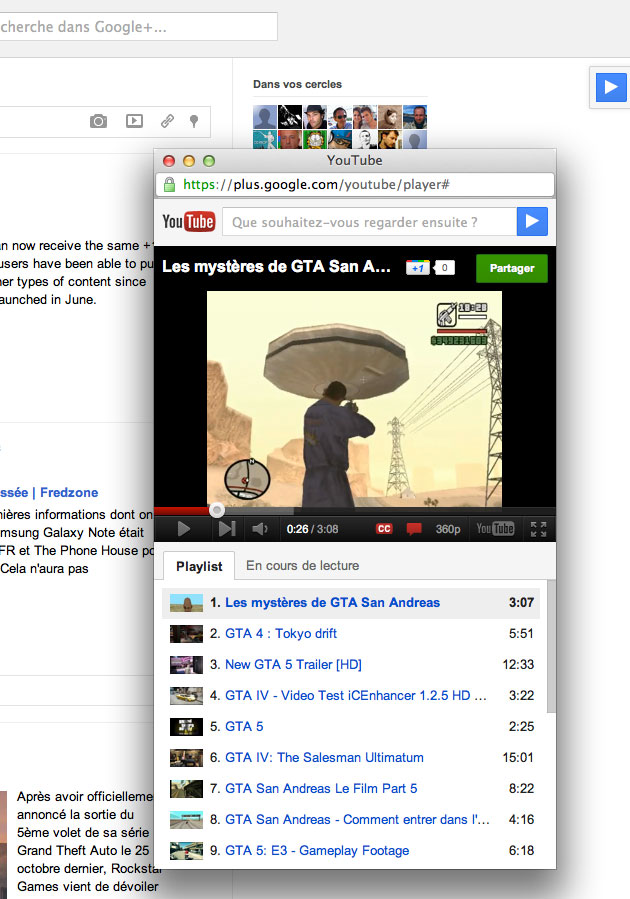This screenshot has height=899, width=630.
Task: Click thumbnail of The Salesman Ultimatum
Action: (186, 757)
